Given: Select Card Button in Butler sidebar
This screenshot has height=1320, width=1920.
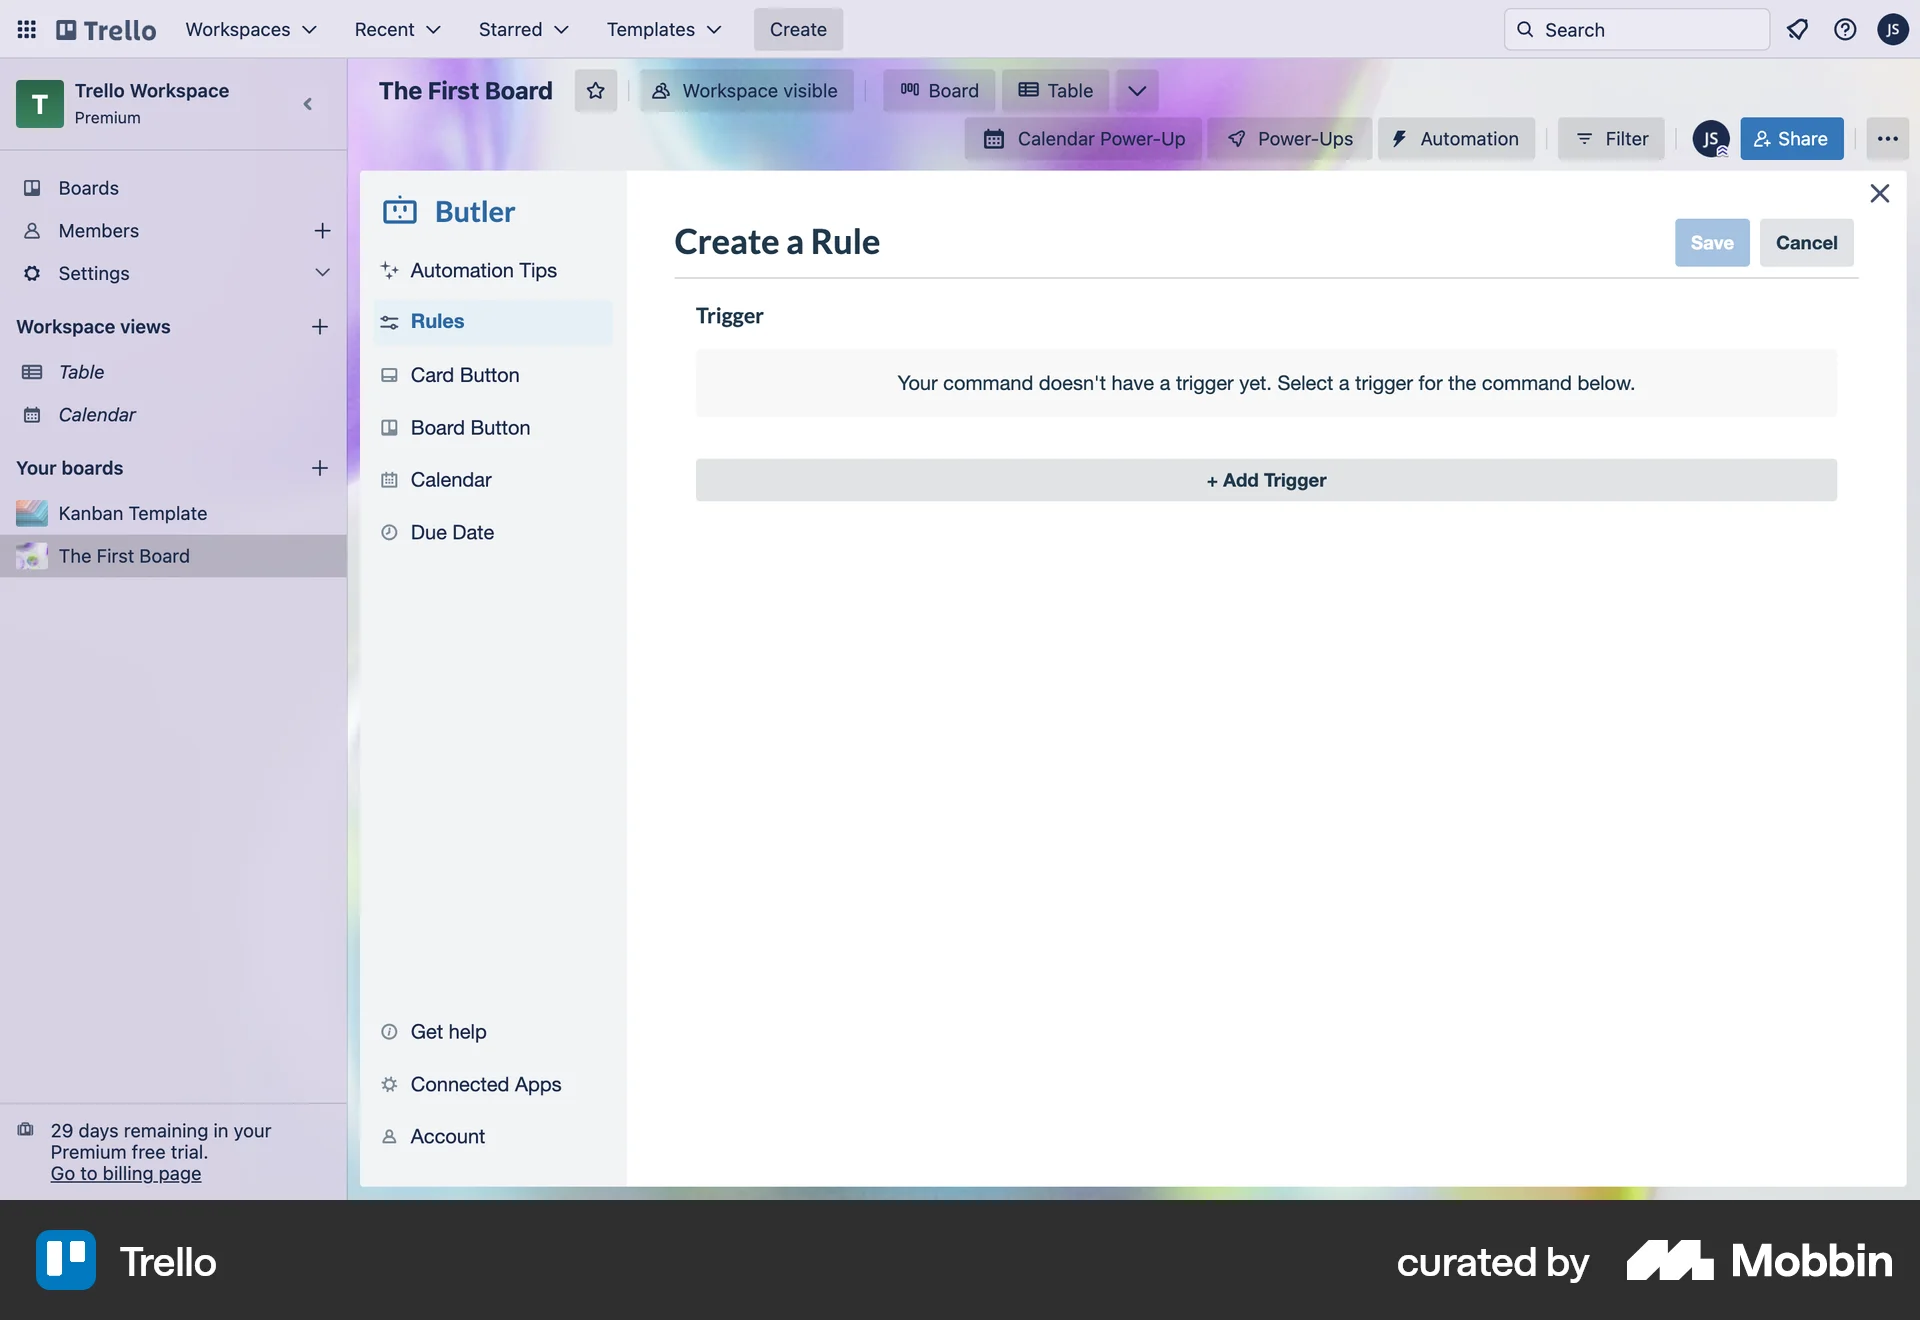Looking at the screenshot, I should coord(464,375).
